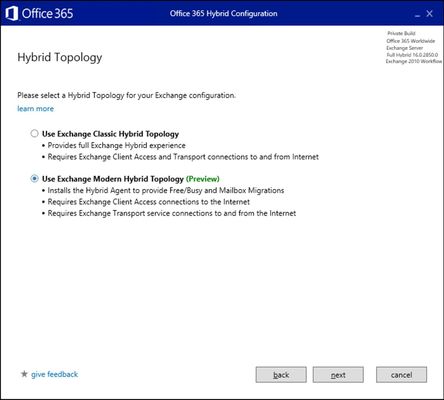
Task: Click the Installs the Hybrid Agent bullet line
Action: click(x=166, y=190)
